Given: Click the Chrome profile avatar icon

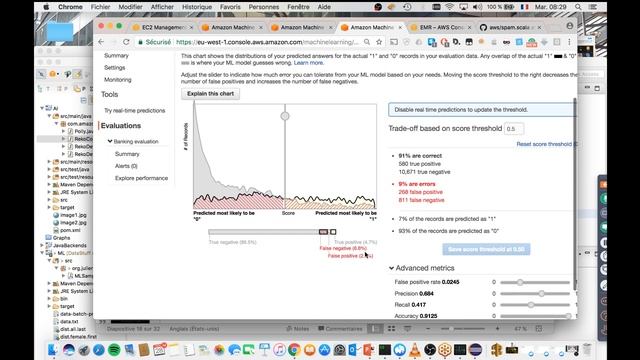Looking at the screenshot, I should pyautogui.click(x=570, y=26).
